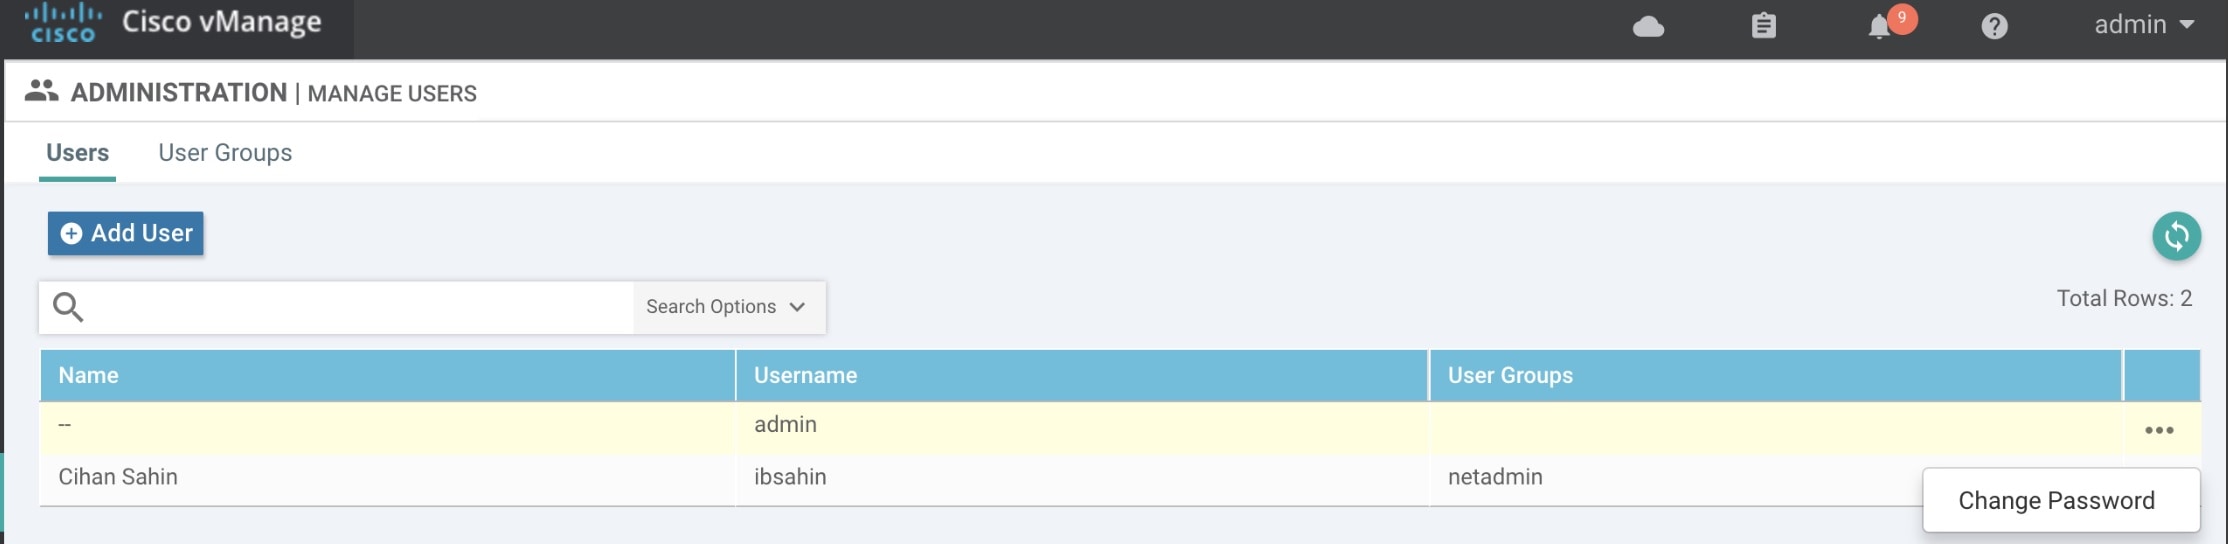The image size is (2228, 544).
Task: Sort by the Name column header
Action: 88,375
